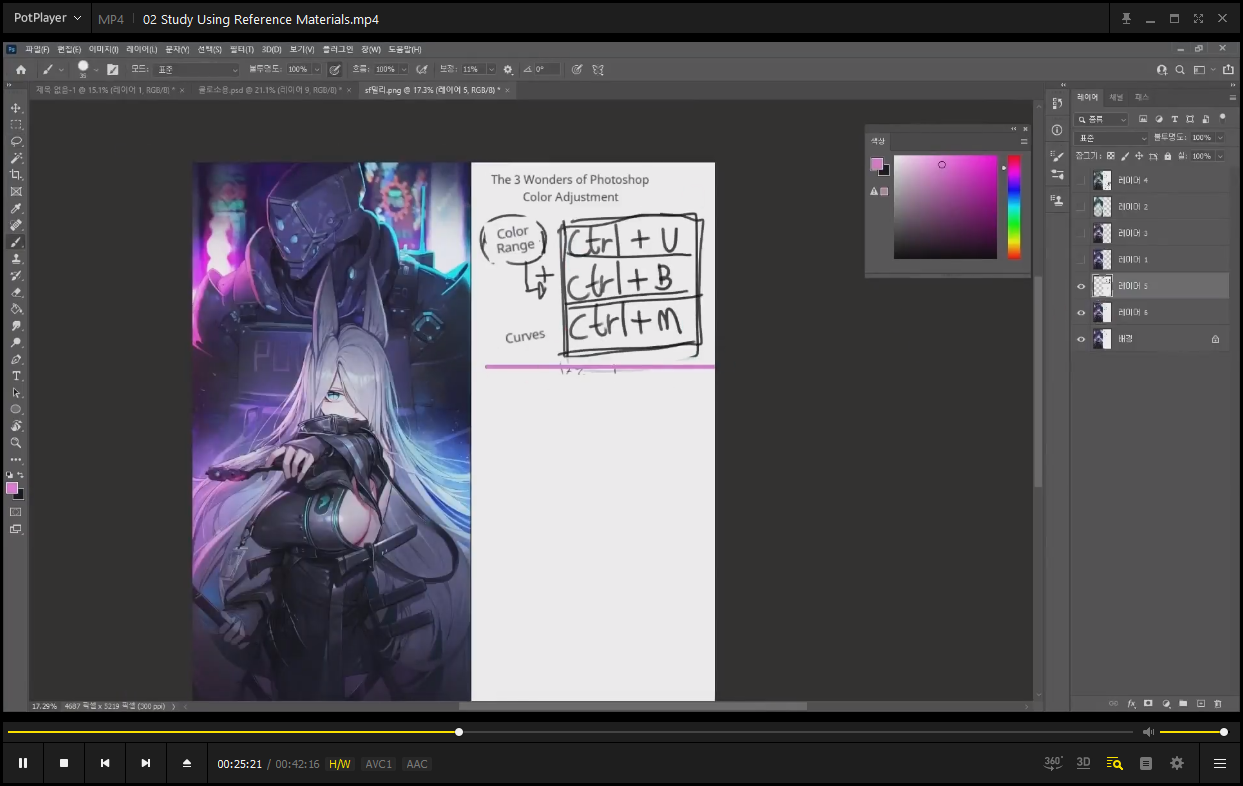The width and height of the screenshot is (1243, 786).
Task: Show layer 레이어 4 visibility
Action: tap(1081, 180)
